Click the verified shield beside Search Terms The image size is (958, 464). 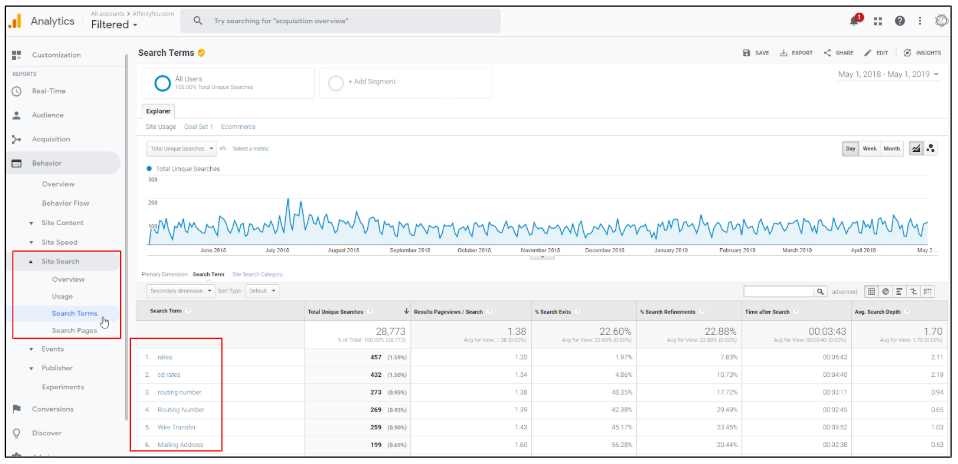[202, 53]
